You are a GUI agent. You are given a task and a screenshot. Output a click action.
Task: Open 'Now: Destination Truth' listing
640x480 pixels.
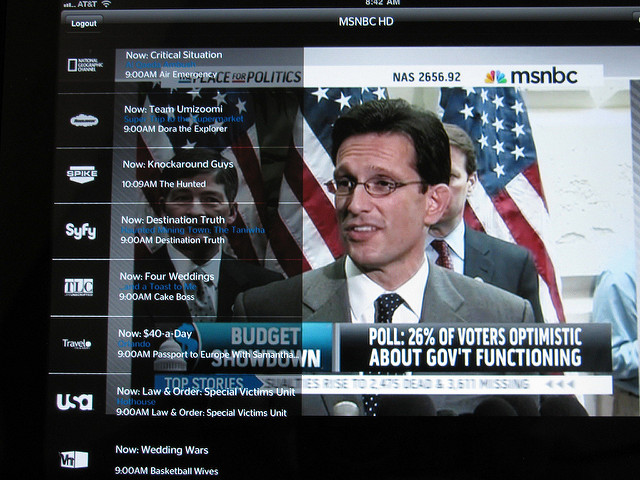click(173, 220)
